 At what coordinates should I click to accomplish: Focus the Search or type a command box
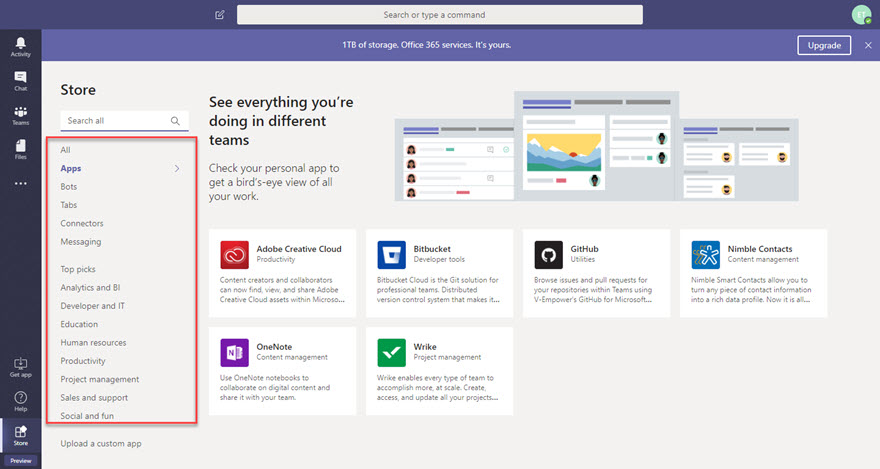440,15
